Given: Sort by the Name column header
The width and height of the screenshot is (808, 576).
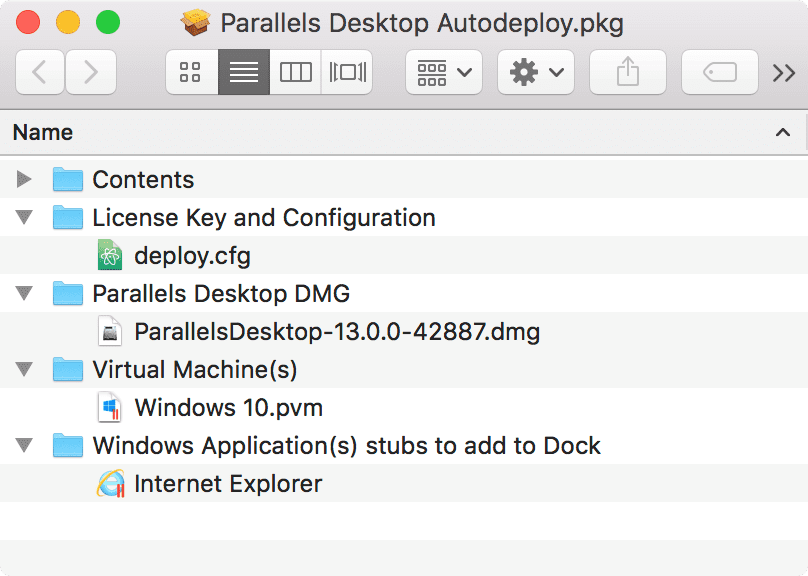Looking at the screenshot, I should point(43,132).
